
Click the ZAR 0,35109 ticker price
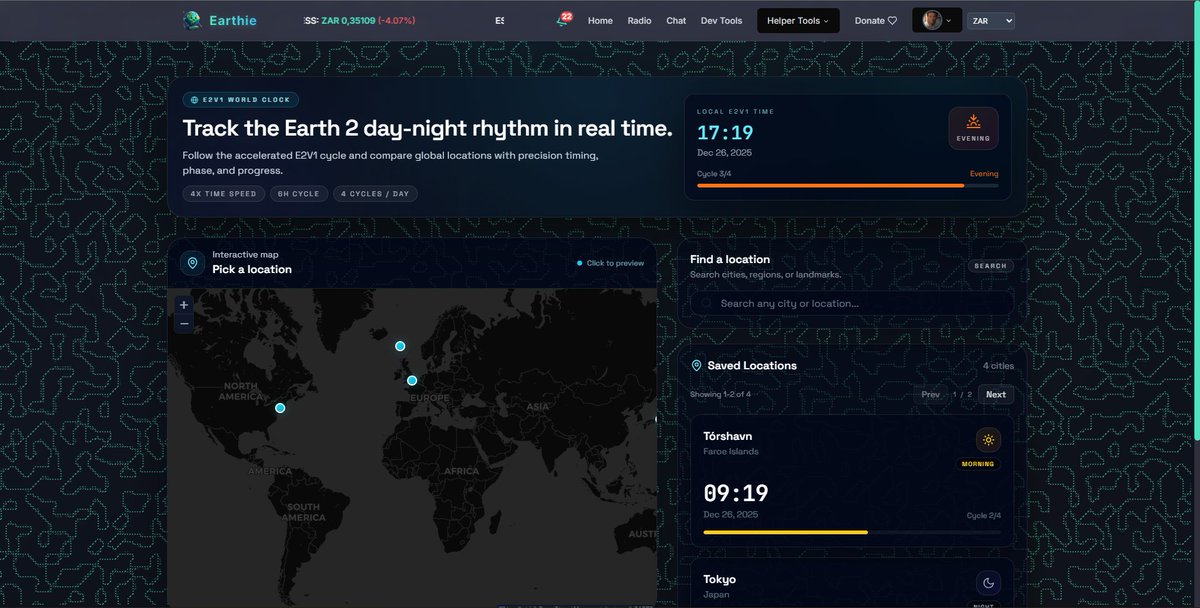click(x=347, y=20)
